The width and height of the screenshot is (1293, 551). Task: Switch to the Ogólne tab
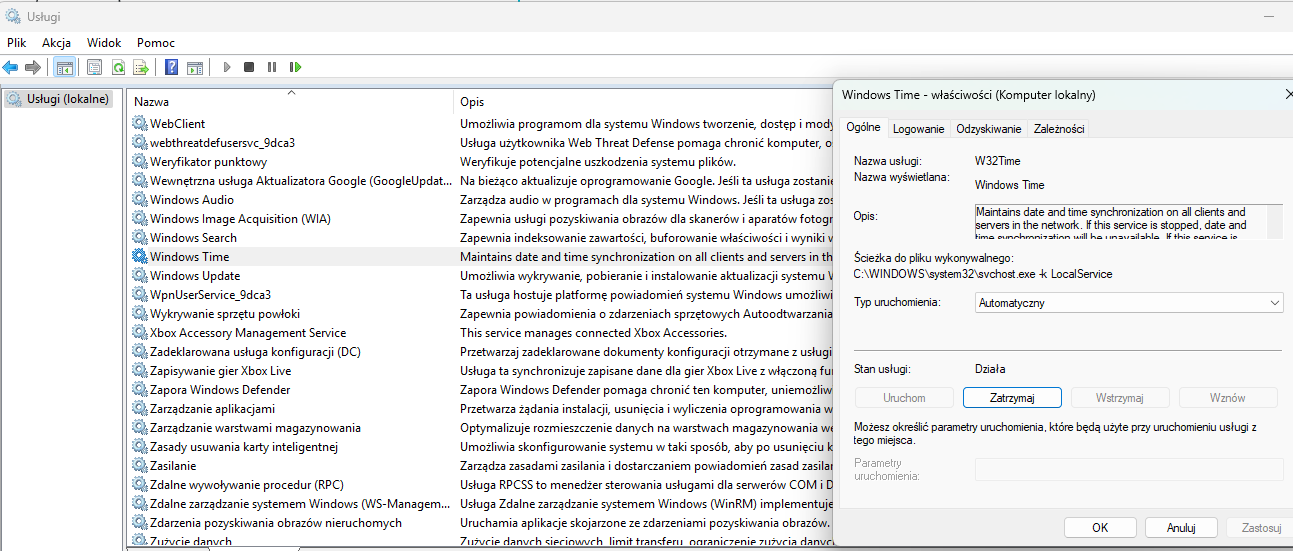point(863,128)
